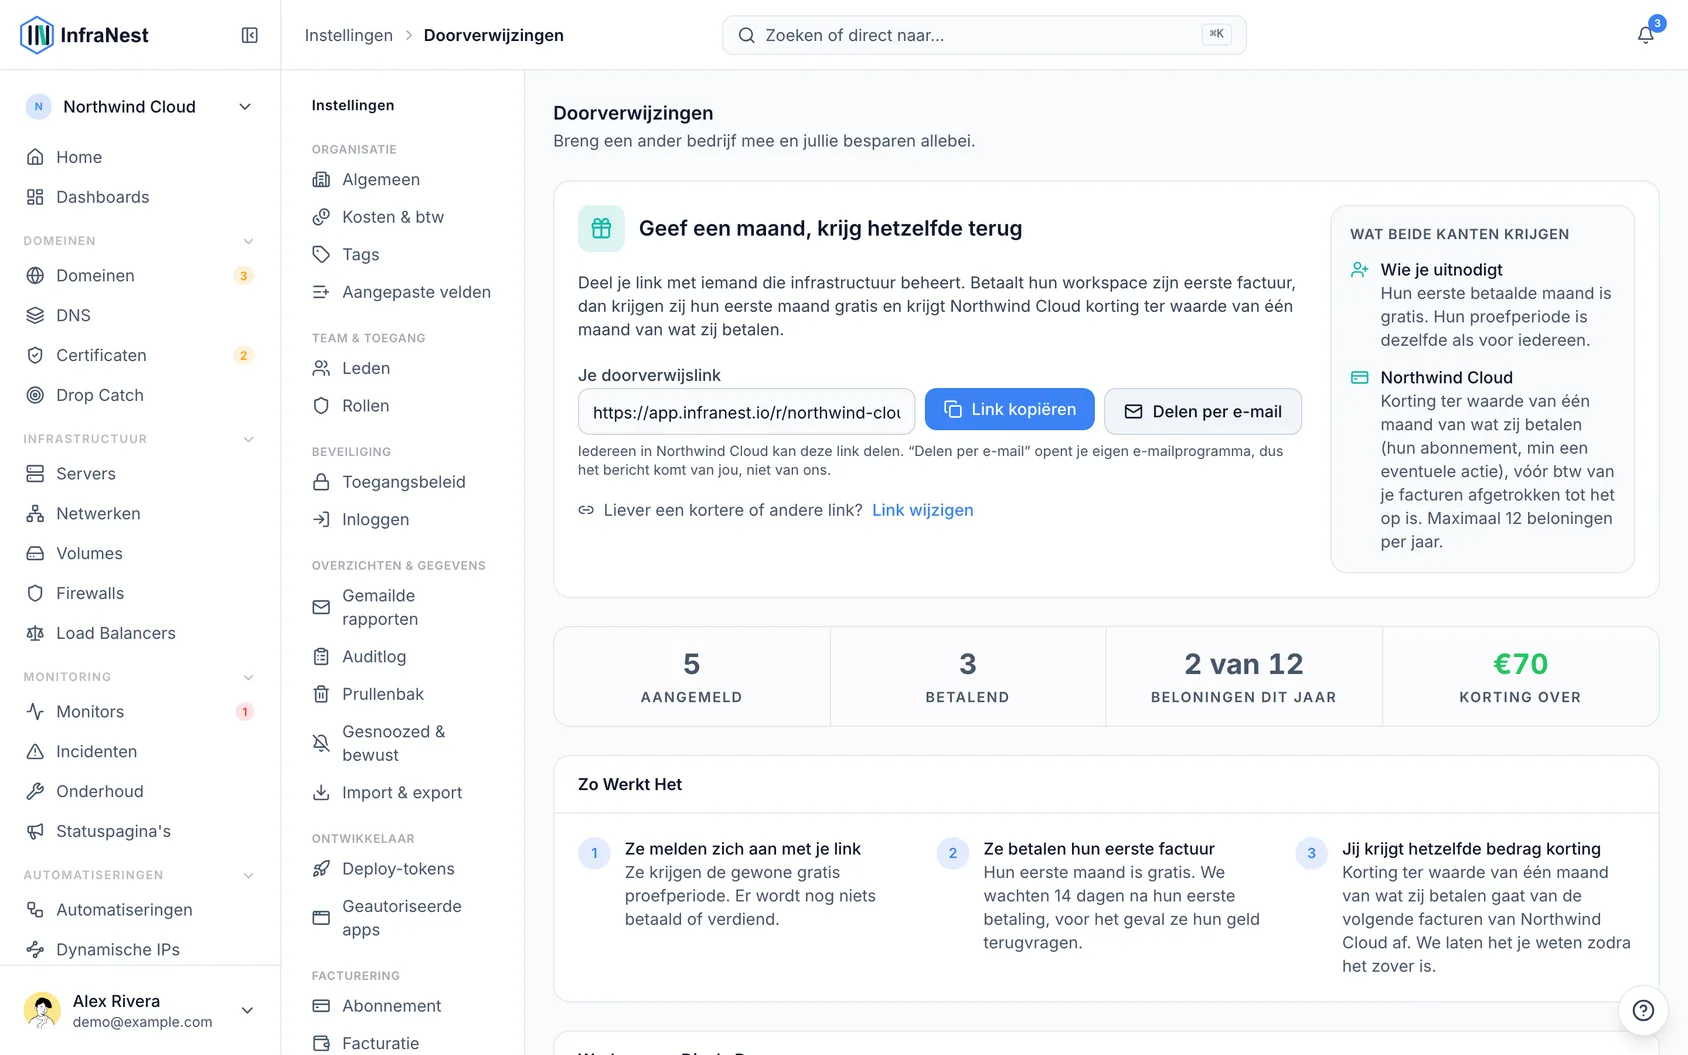This screenshot has height=1055, width=1688.
Task: Open Dashboards via its grid icon
Action: tap(35, 197)
